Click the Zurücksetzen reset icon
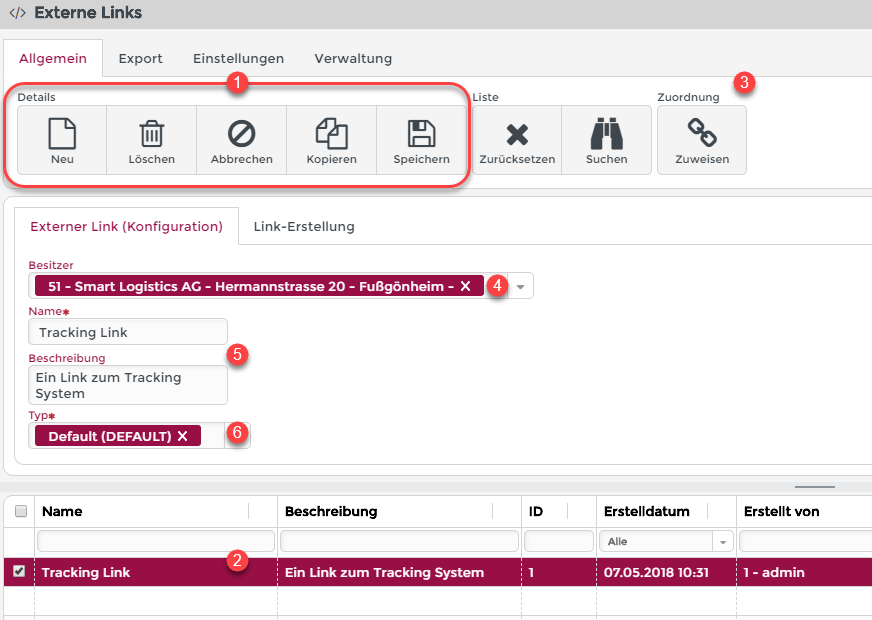 point(516,133)
